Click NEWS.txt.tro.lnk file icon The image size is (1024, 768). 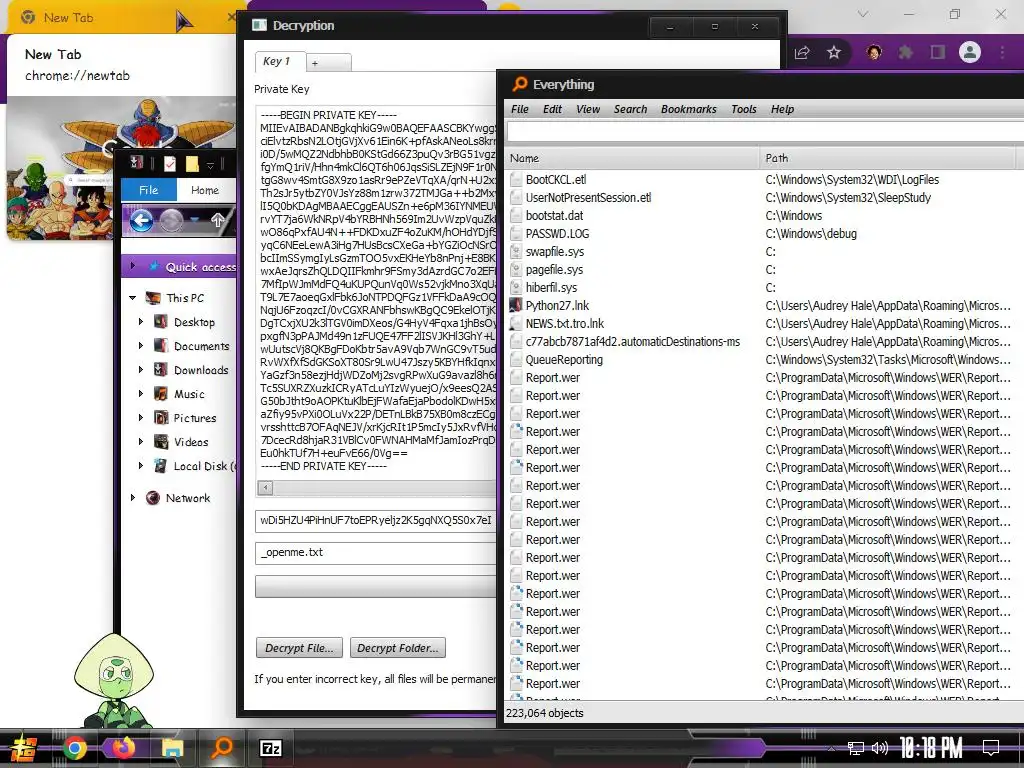pyautogui.click(x=516, y=323)
